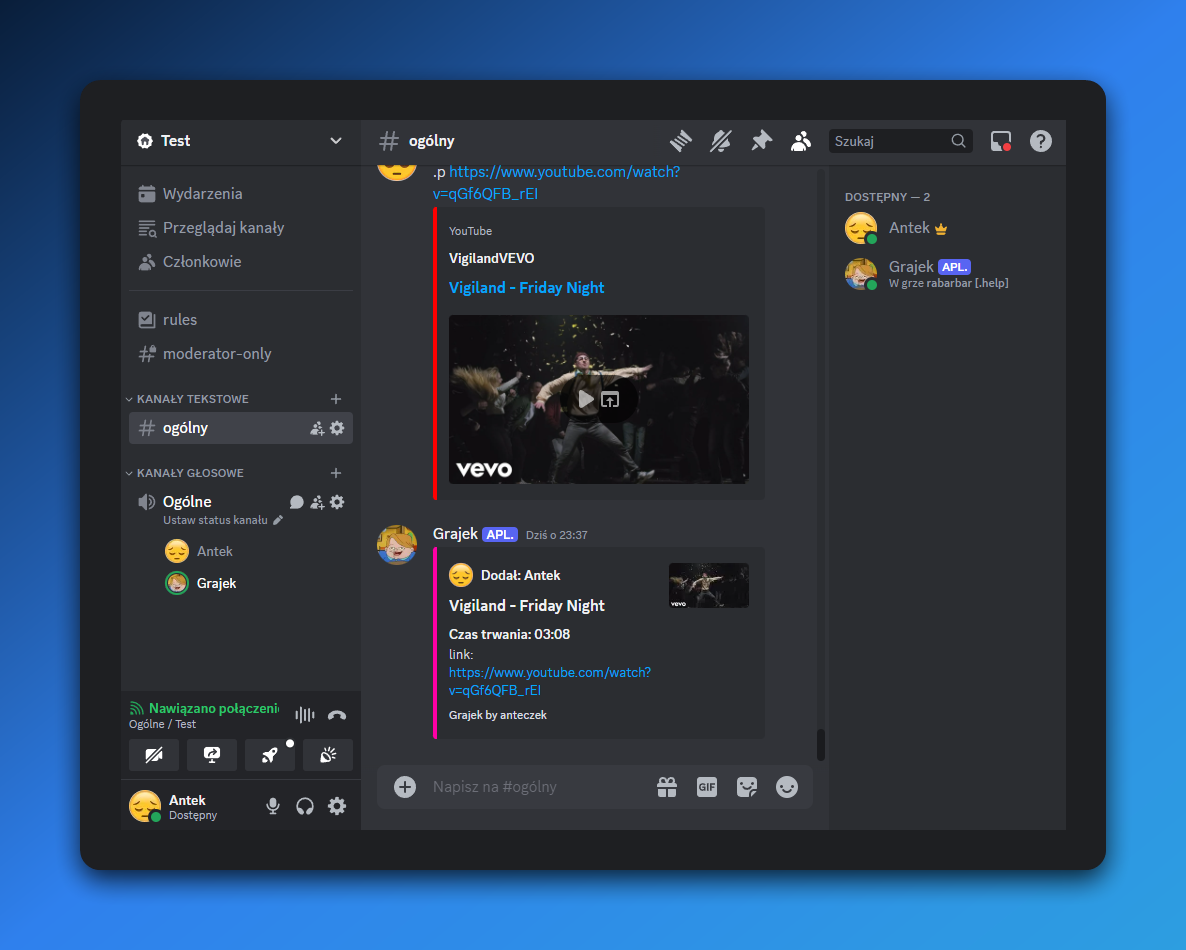This screenshot has height=950, width=1186.
Task: Toggle noise suppression waveform icon
Action: click(x=305, y=715)
